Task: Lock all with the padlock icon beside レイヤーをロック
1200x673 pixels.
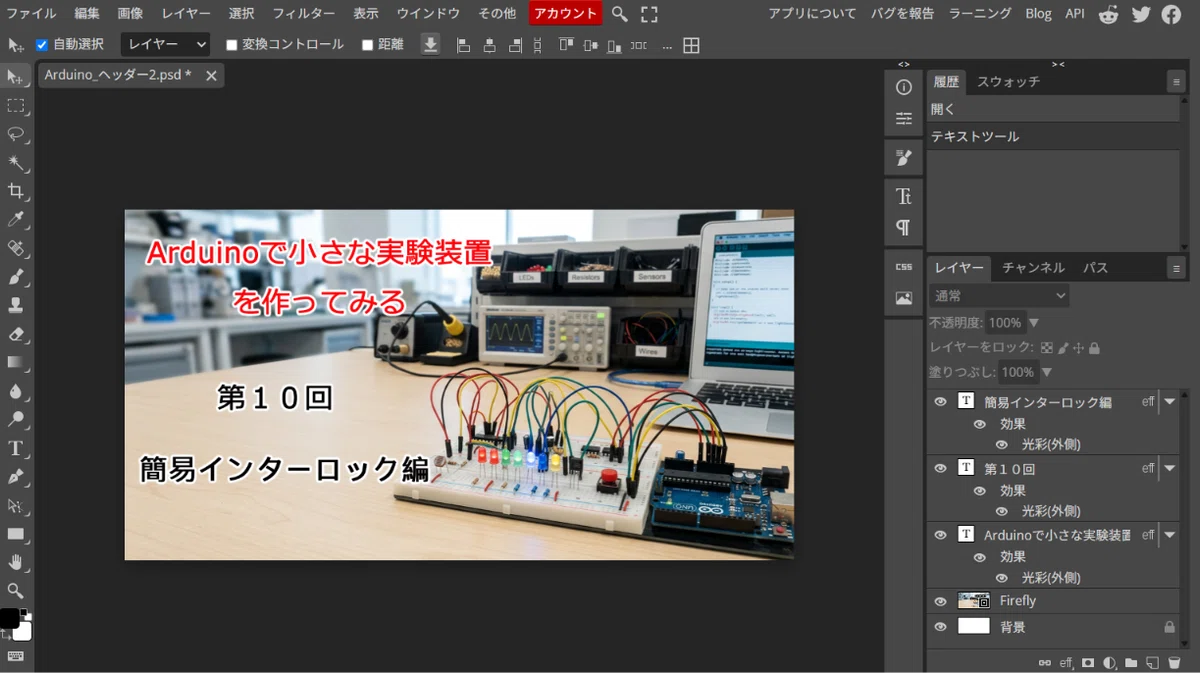Action: (x=1094, y=348)
